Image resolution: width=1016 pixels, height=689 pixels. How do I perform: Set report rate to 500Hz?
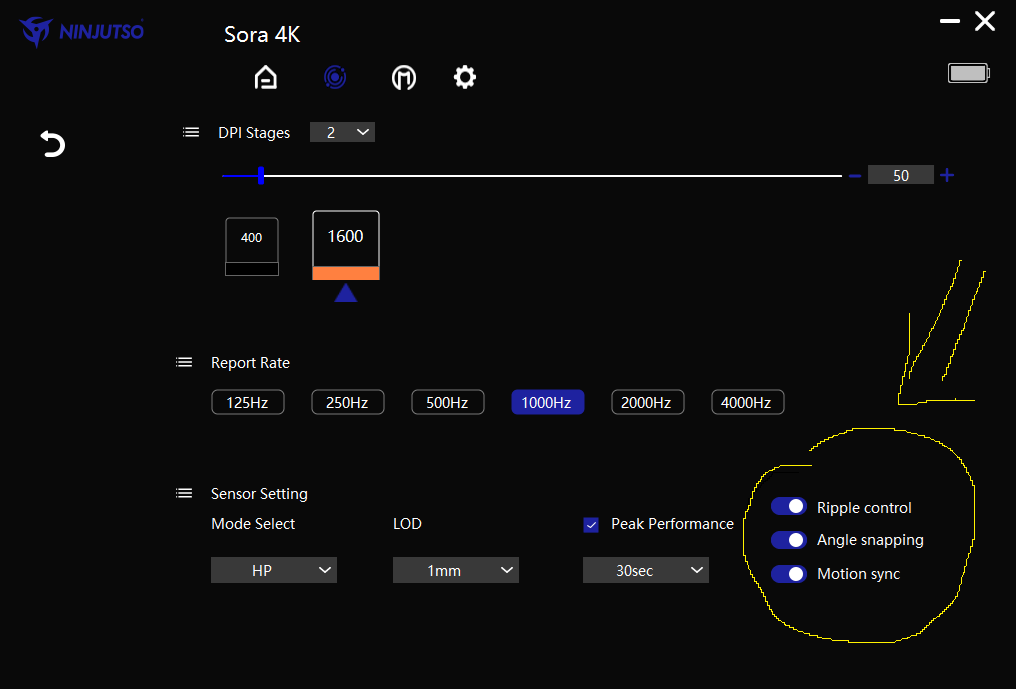point(448,402)
